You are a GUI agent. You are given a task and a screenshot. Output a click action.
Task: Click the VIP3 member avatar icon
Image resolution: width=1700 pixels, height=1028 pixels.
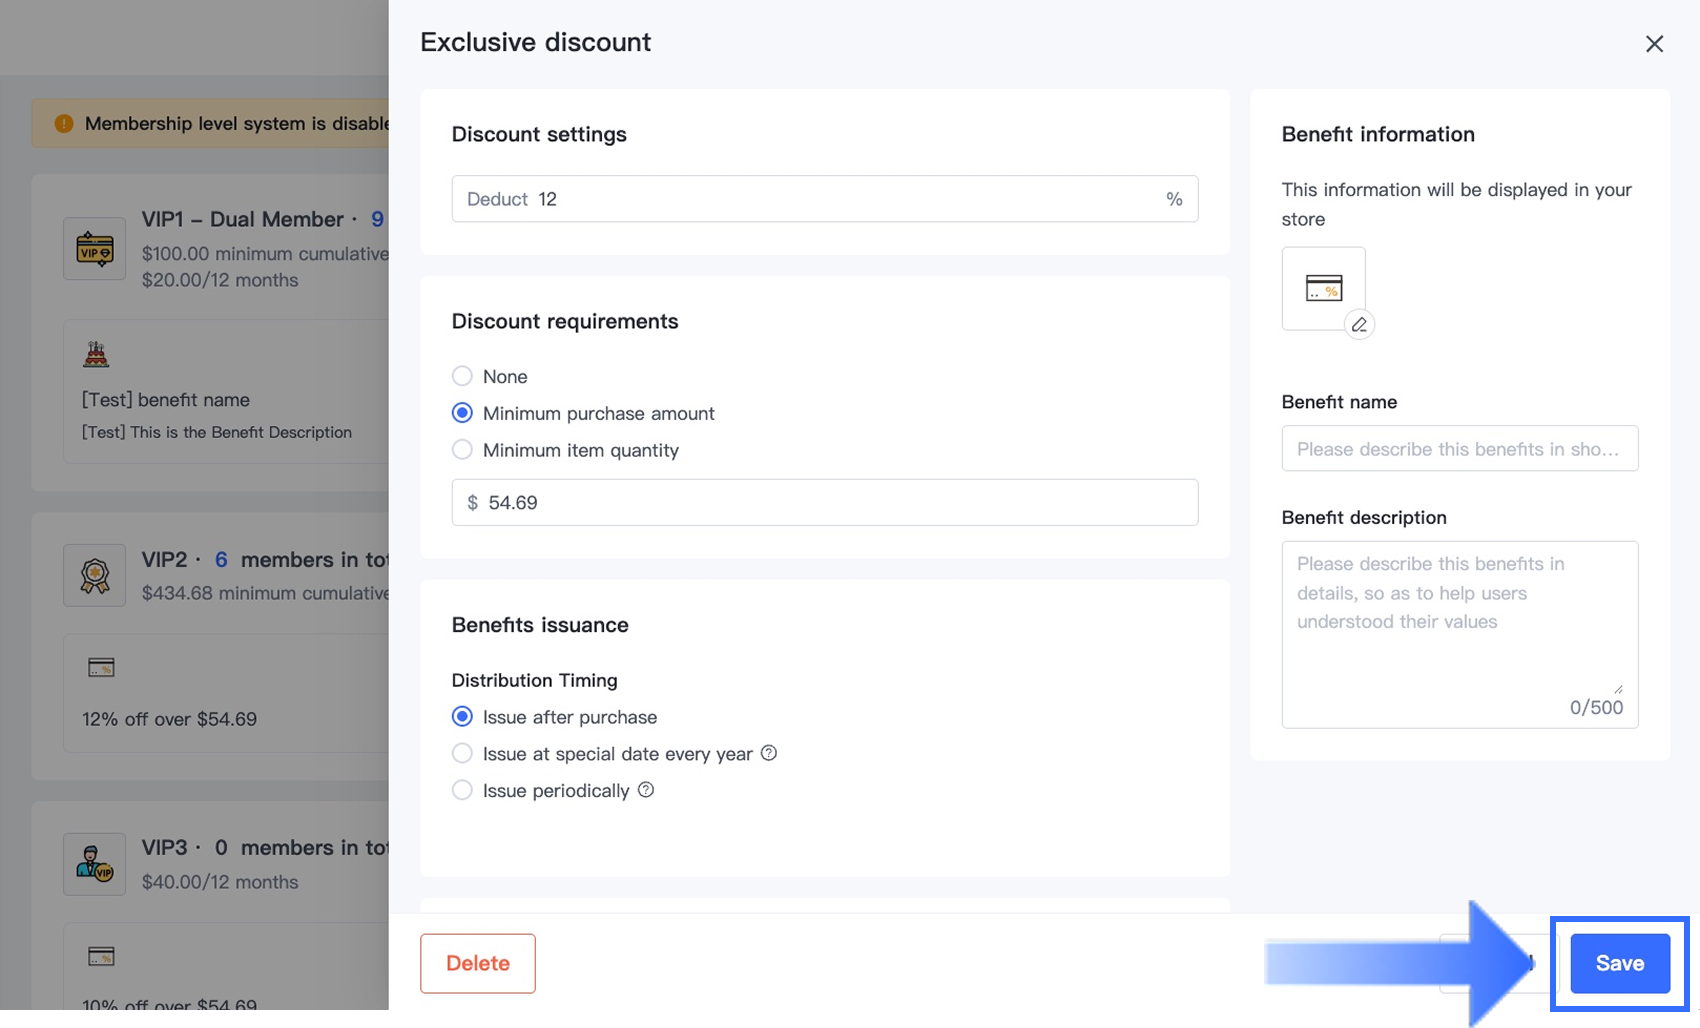pos(95,864)
